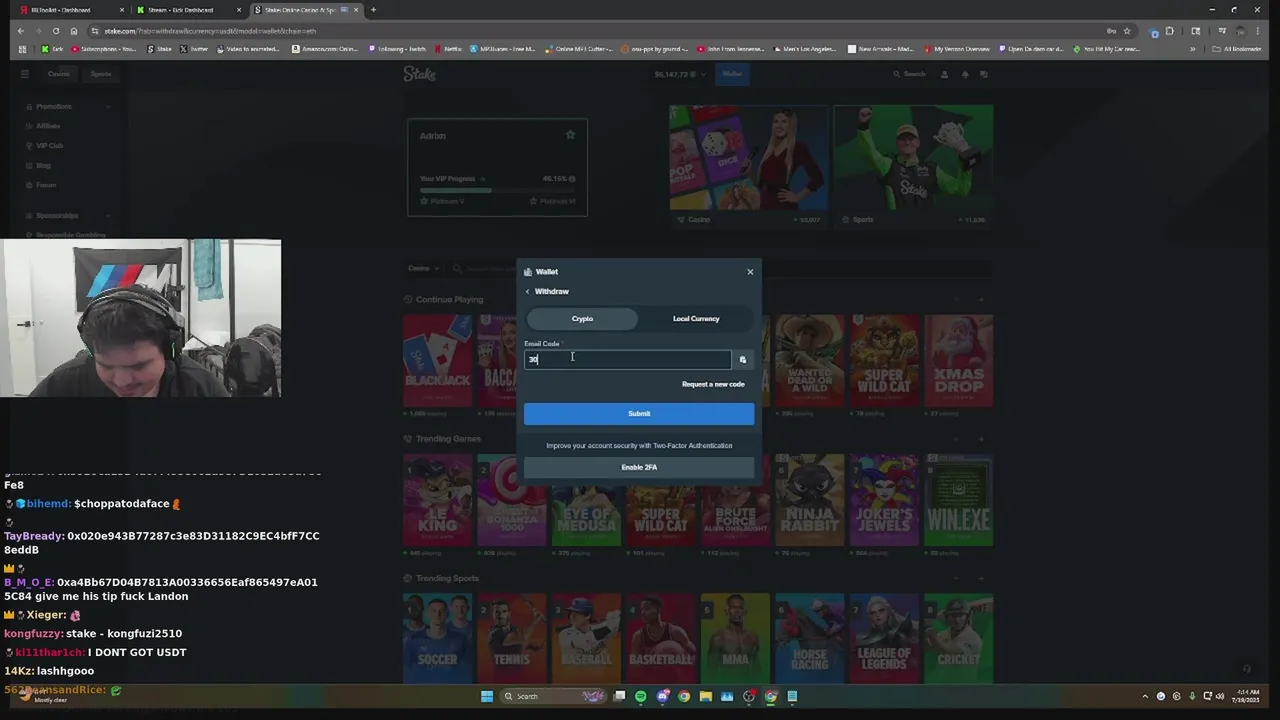Viewport: 1280px width, 720px height.
Task: Open the Casino search filter dropdown
Action: (x=423, y=268)
